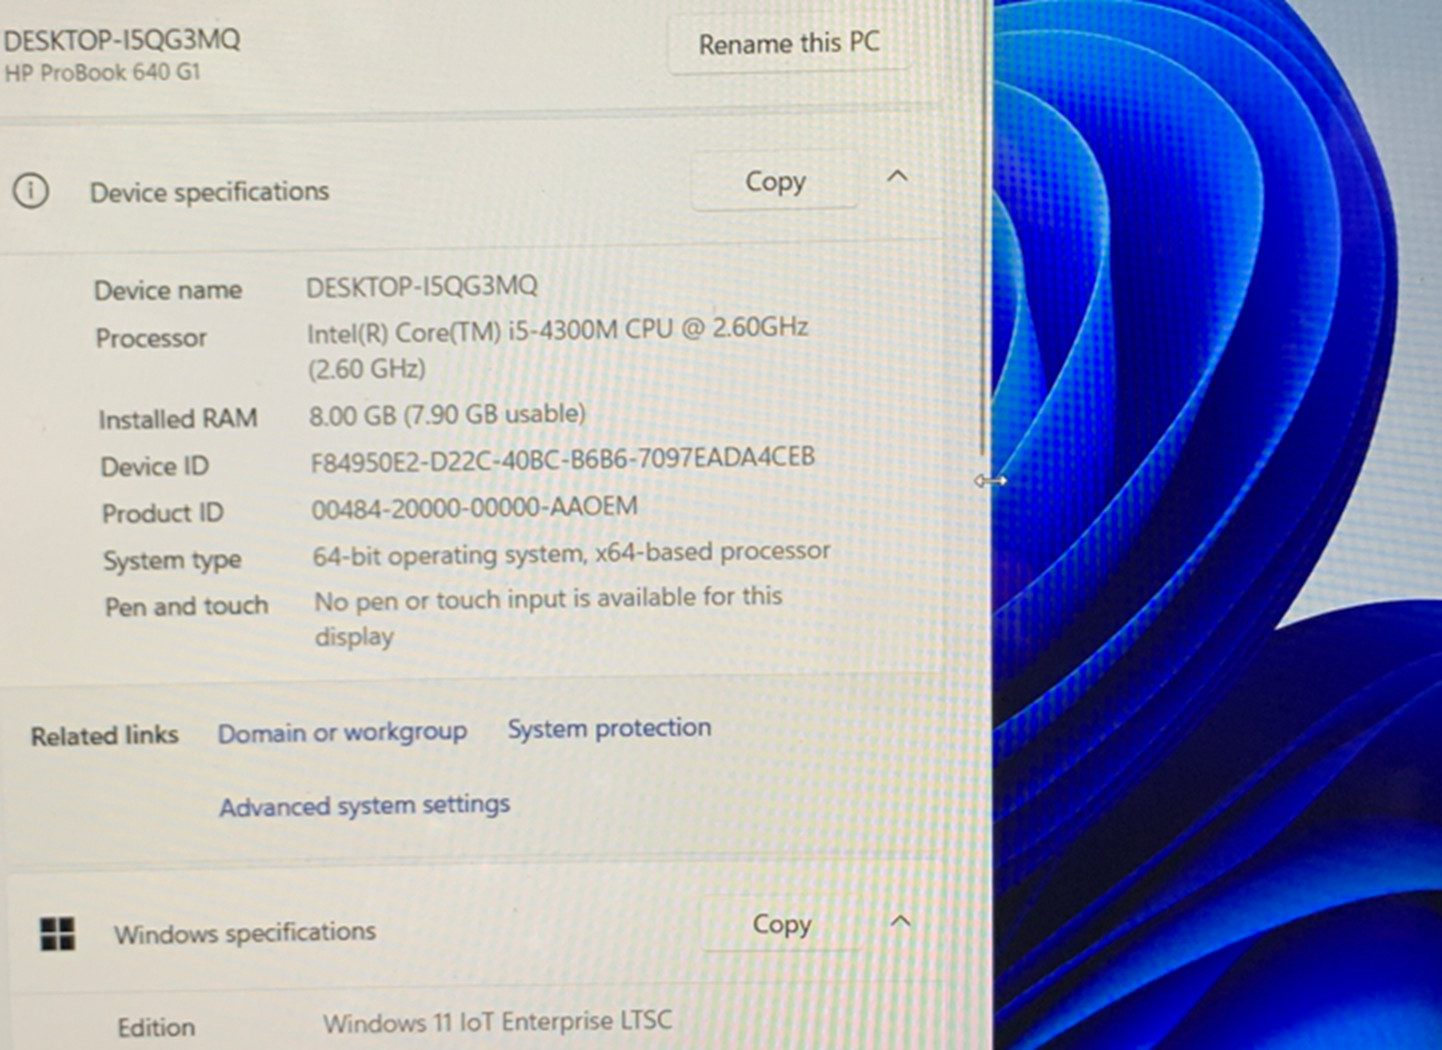Select Product ID value 00484-20000-00000-AAOEM
1442x1050 pixels.
coord(474,507)
